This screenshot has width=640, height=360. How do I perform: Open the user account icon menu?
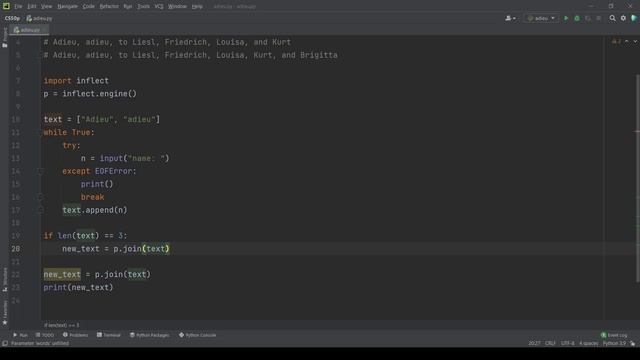tap(510, 18)
